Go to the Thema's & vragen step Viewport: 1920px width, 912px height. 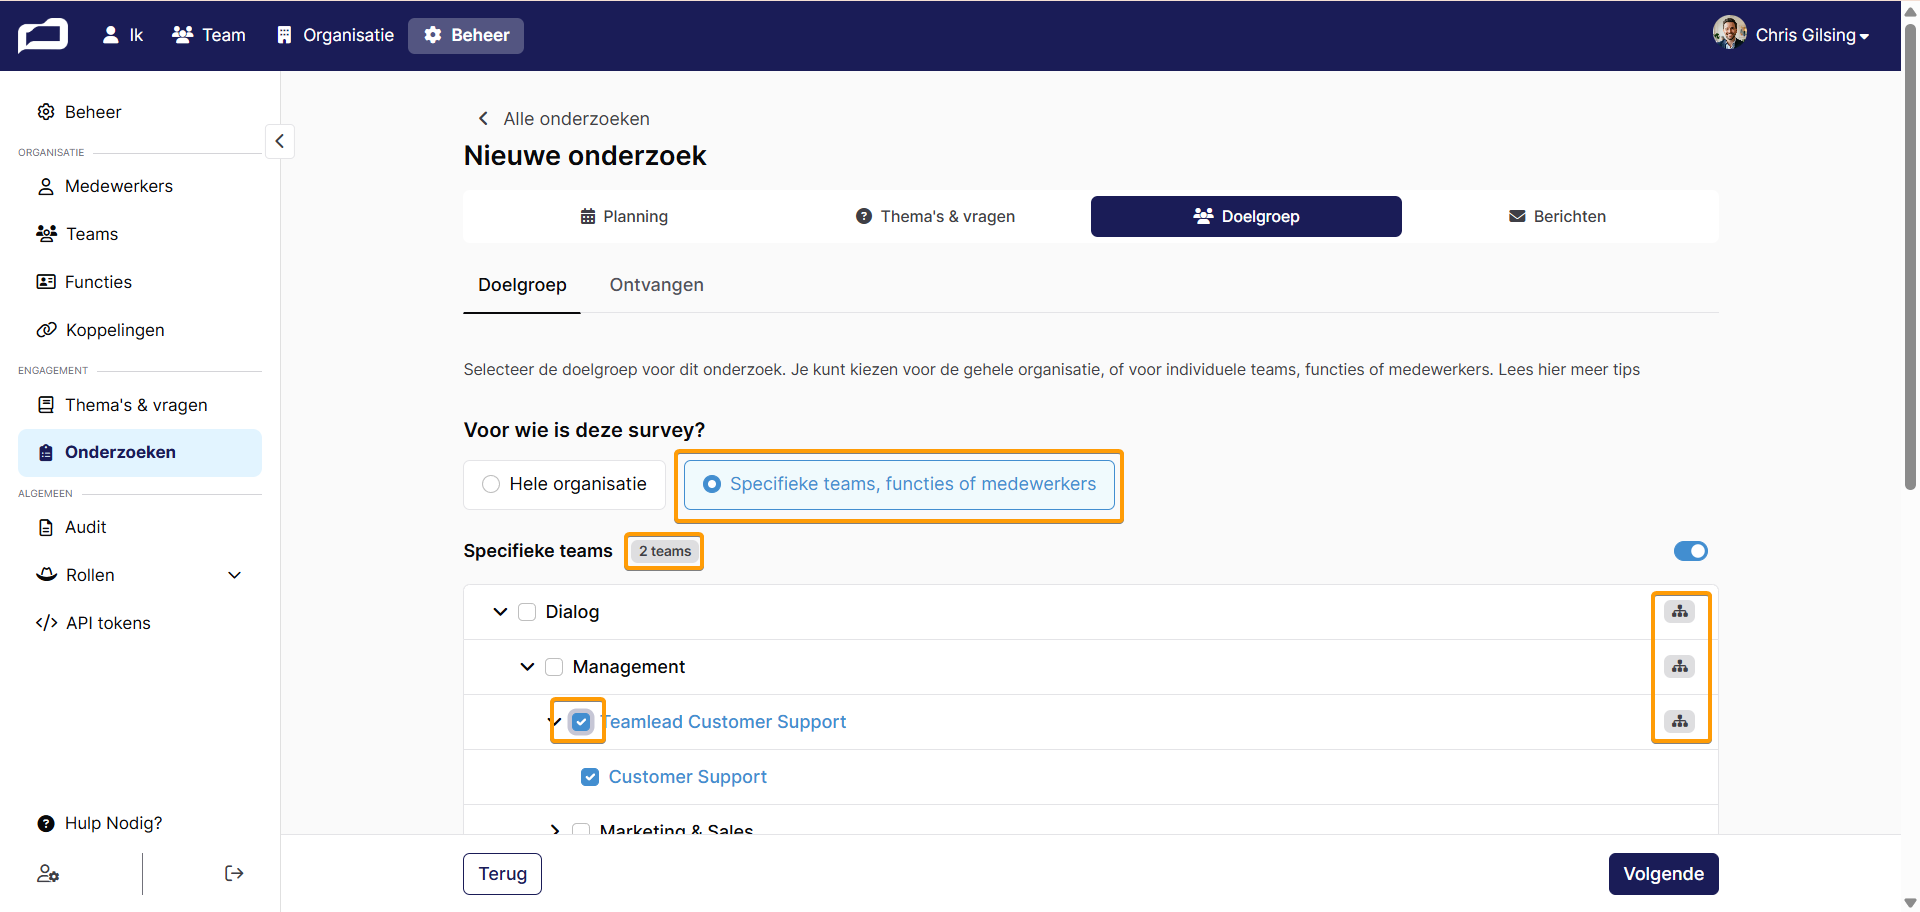click(x=935, y=216)
